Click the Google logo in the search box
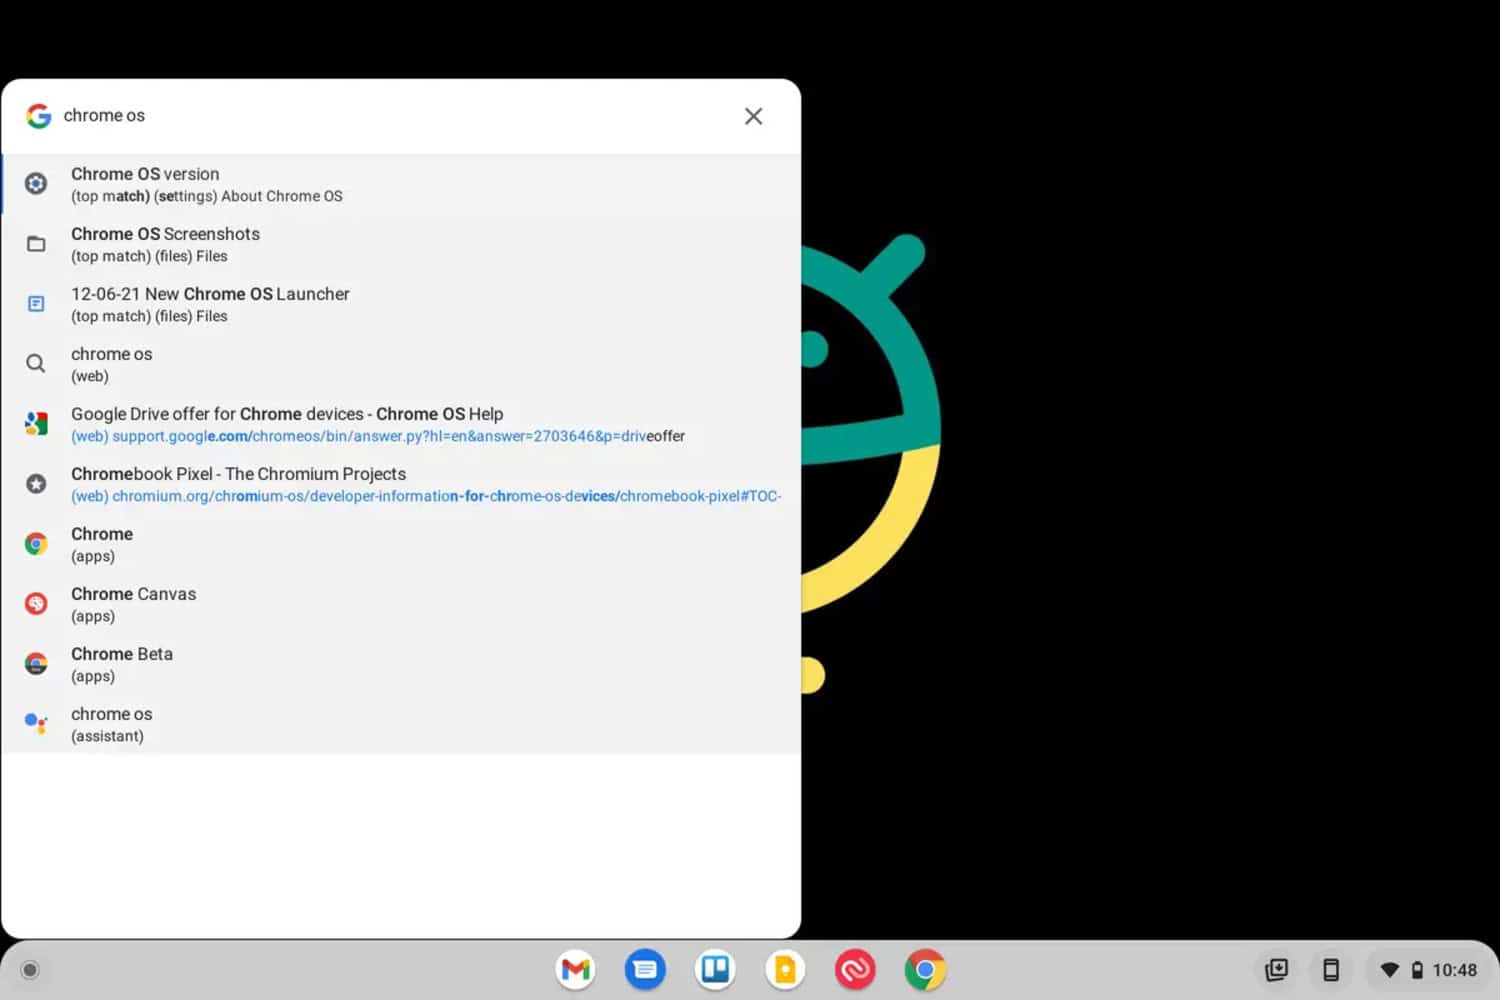The width and height of the screenshot is (1500, 1000). pos(39,116)
